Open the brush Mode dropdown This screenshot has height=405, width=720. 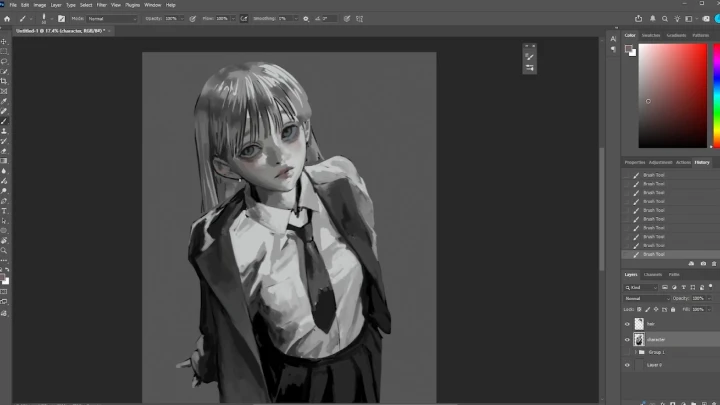(112, 19)
